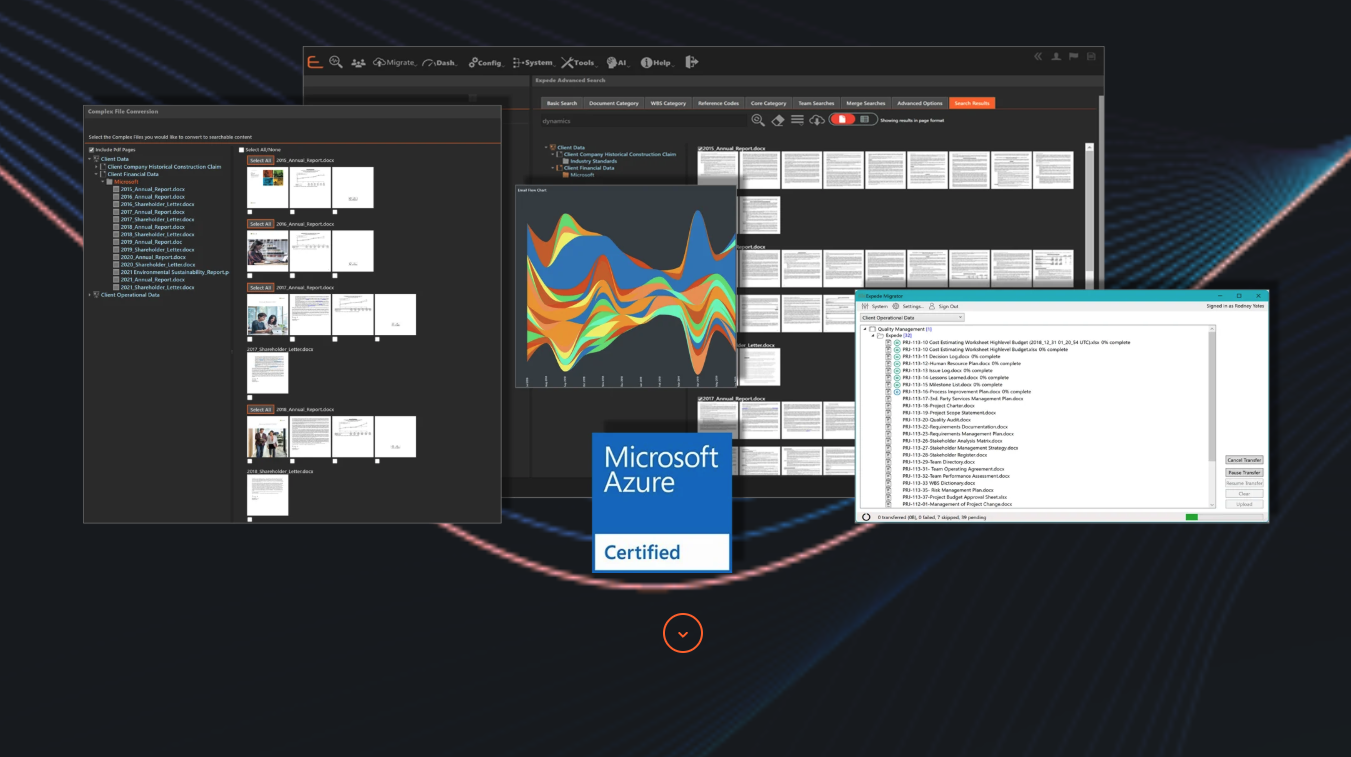The height and width of the screenshot is (757, 1351).
Task: Switch to the Advanced Options tab
Action: [919, 103]
